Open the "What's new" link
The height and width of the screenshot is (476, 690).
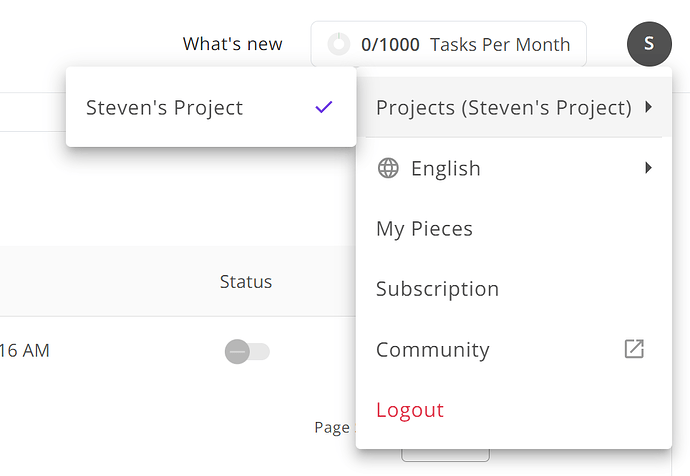(x=232, y=44)
